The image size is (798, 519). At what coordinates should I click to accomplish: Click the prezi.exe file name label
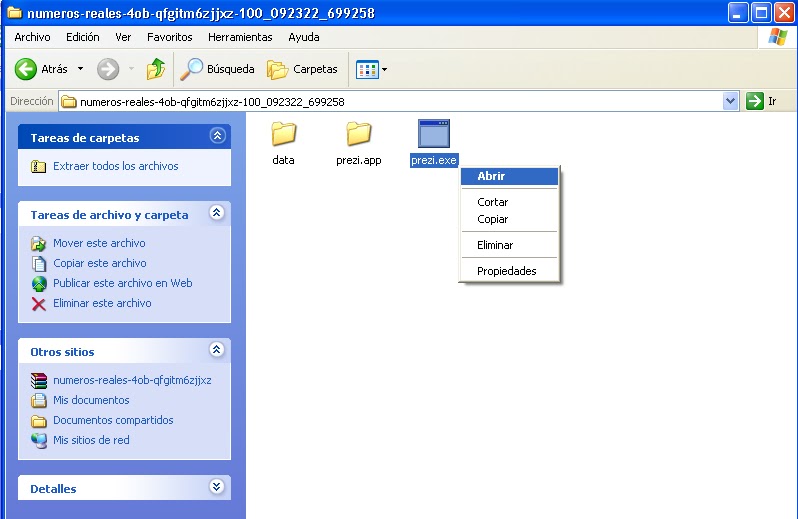(434, 160)
